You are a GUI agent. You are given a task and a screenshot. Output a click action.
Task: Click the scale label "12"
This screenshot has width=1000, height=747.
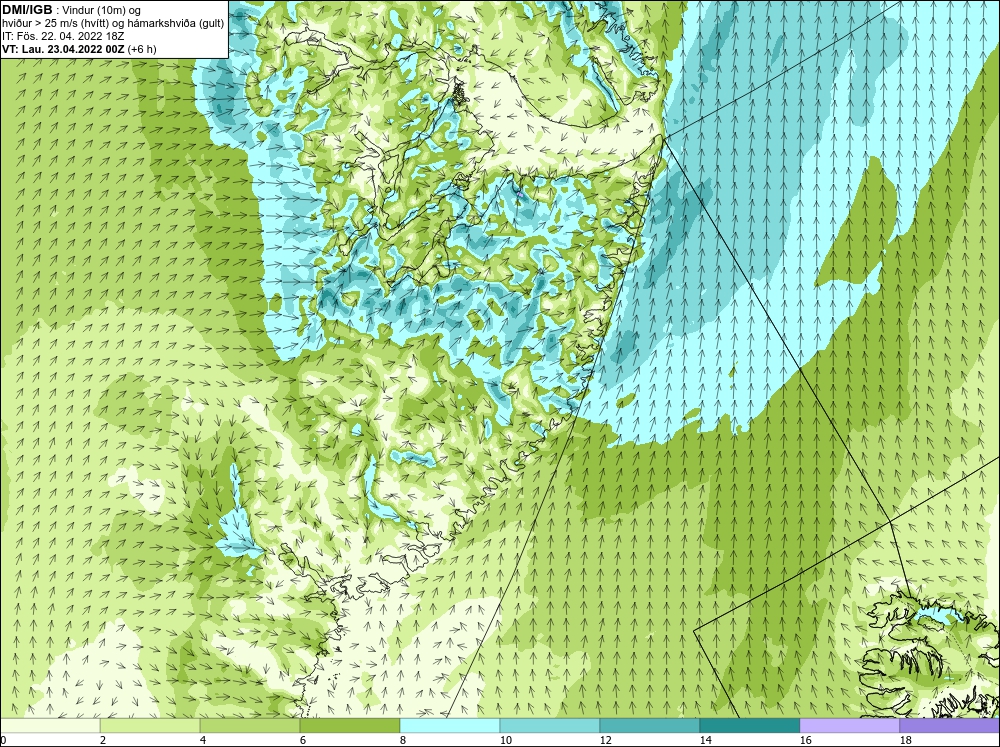tap(606, 740)
